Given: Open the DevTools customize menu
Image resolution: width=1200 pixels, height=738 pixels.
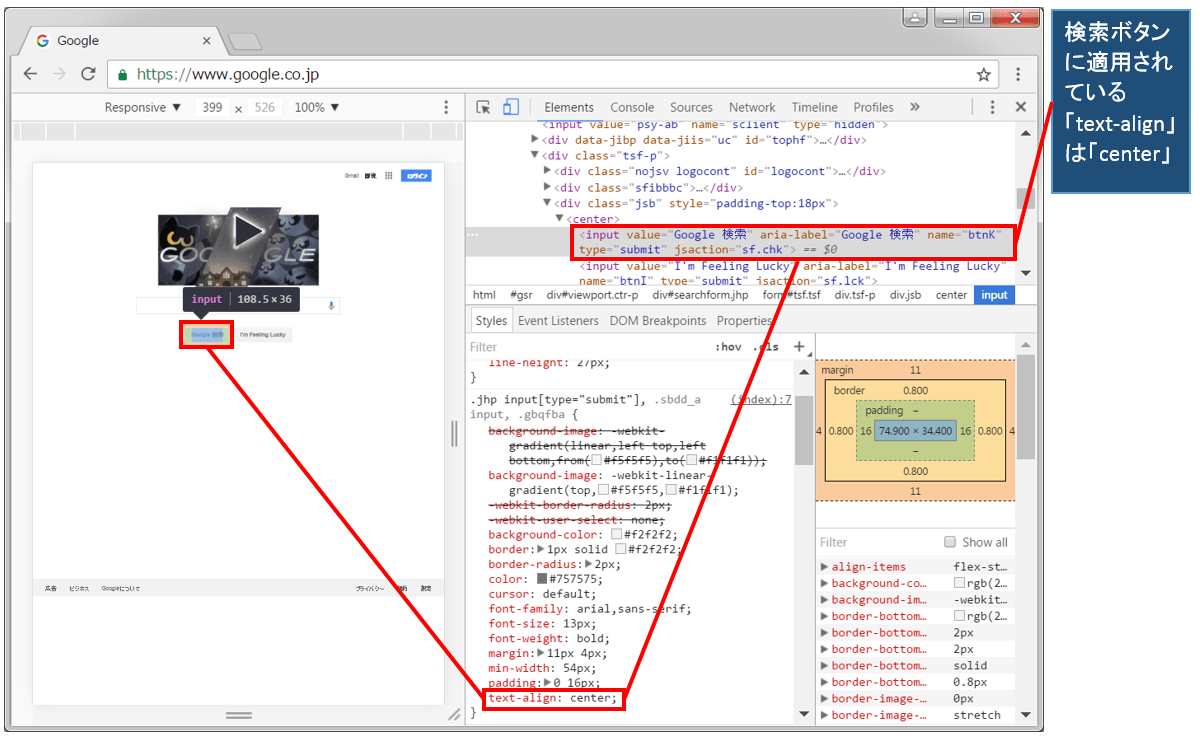Looking at the screenshot, I should point(993,107).
